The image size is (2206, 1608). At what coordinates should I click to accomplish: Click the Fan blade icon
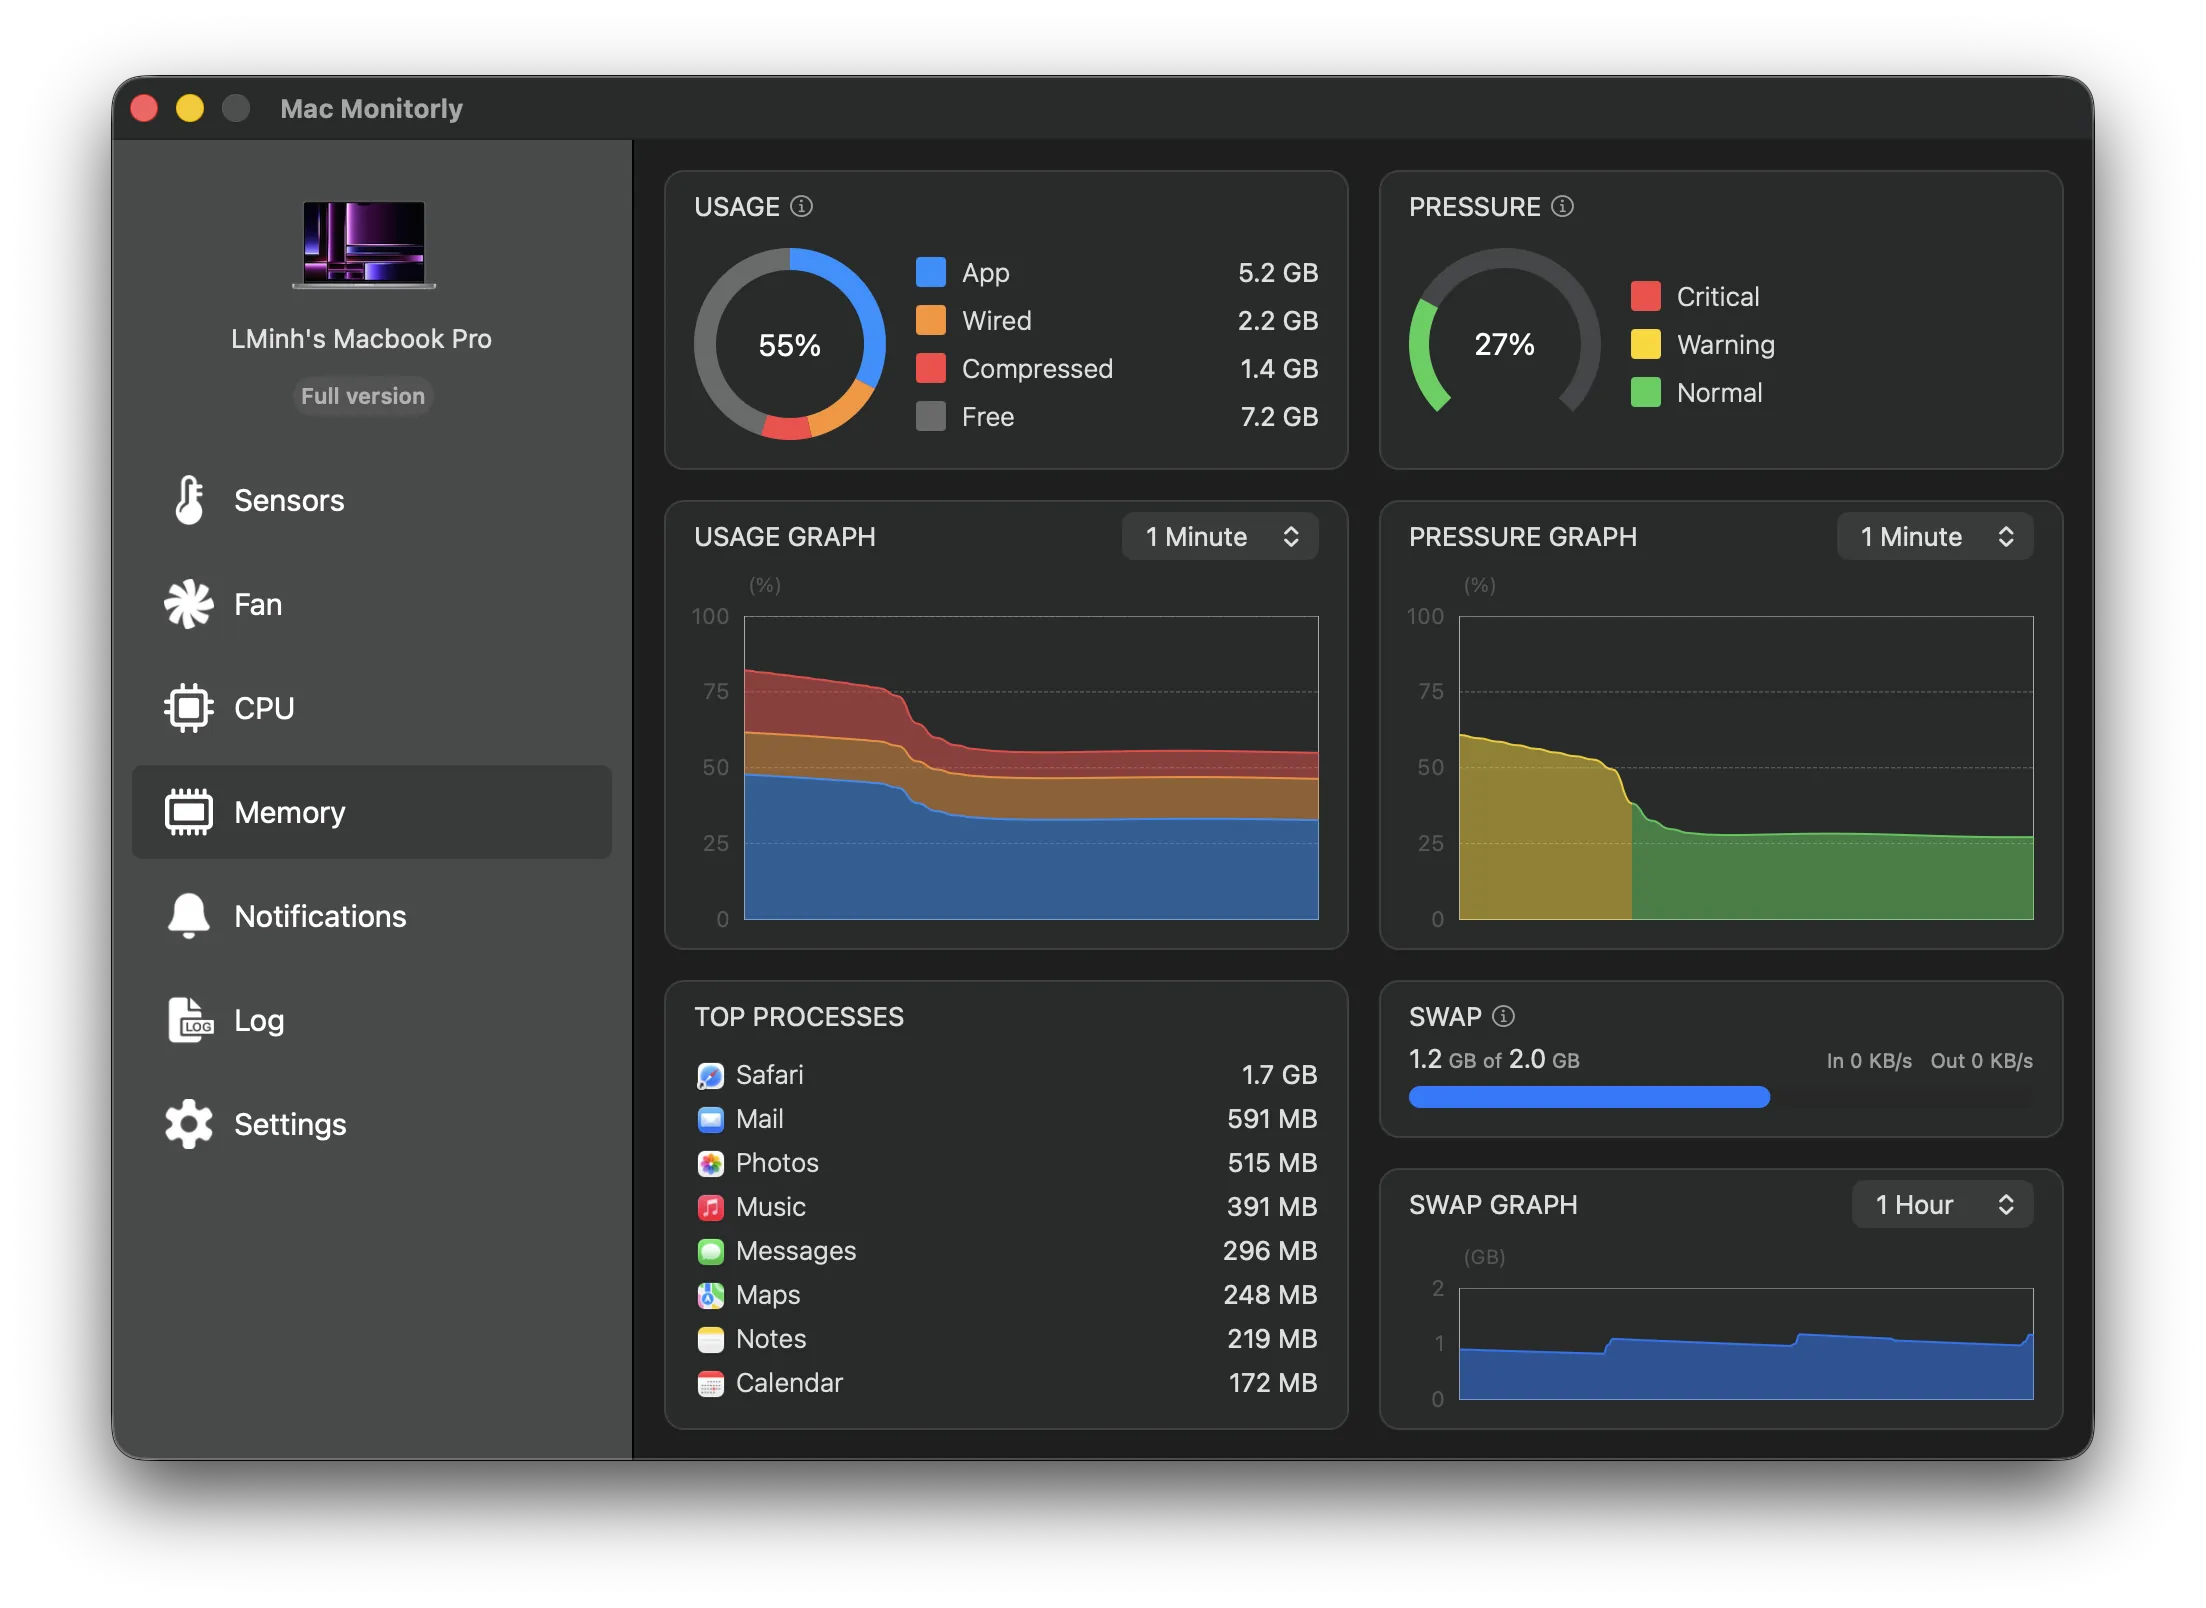click(189, 604)
